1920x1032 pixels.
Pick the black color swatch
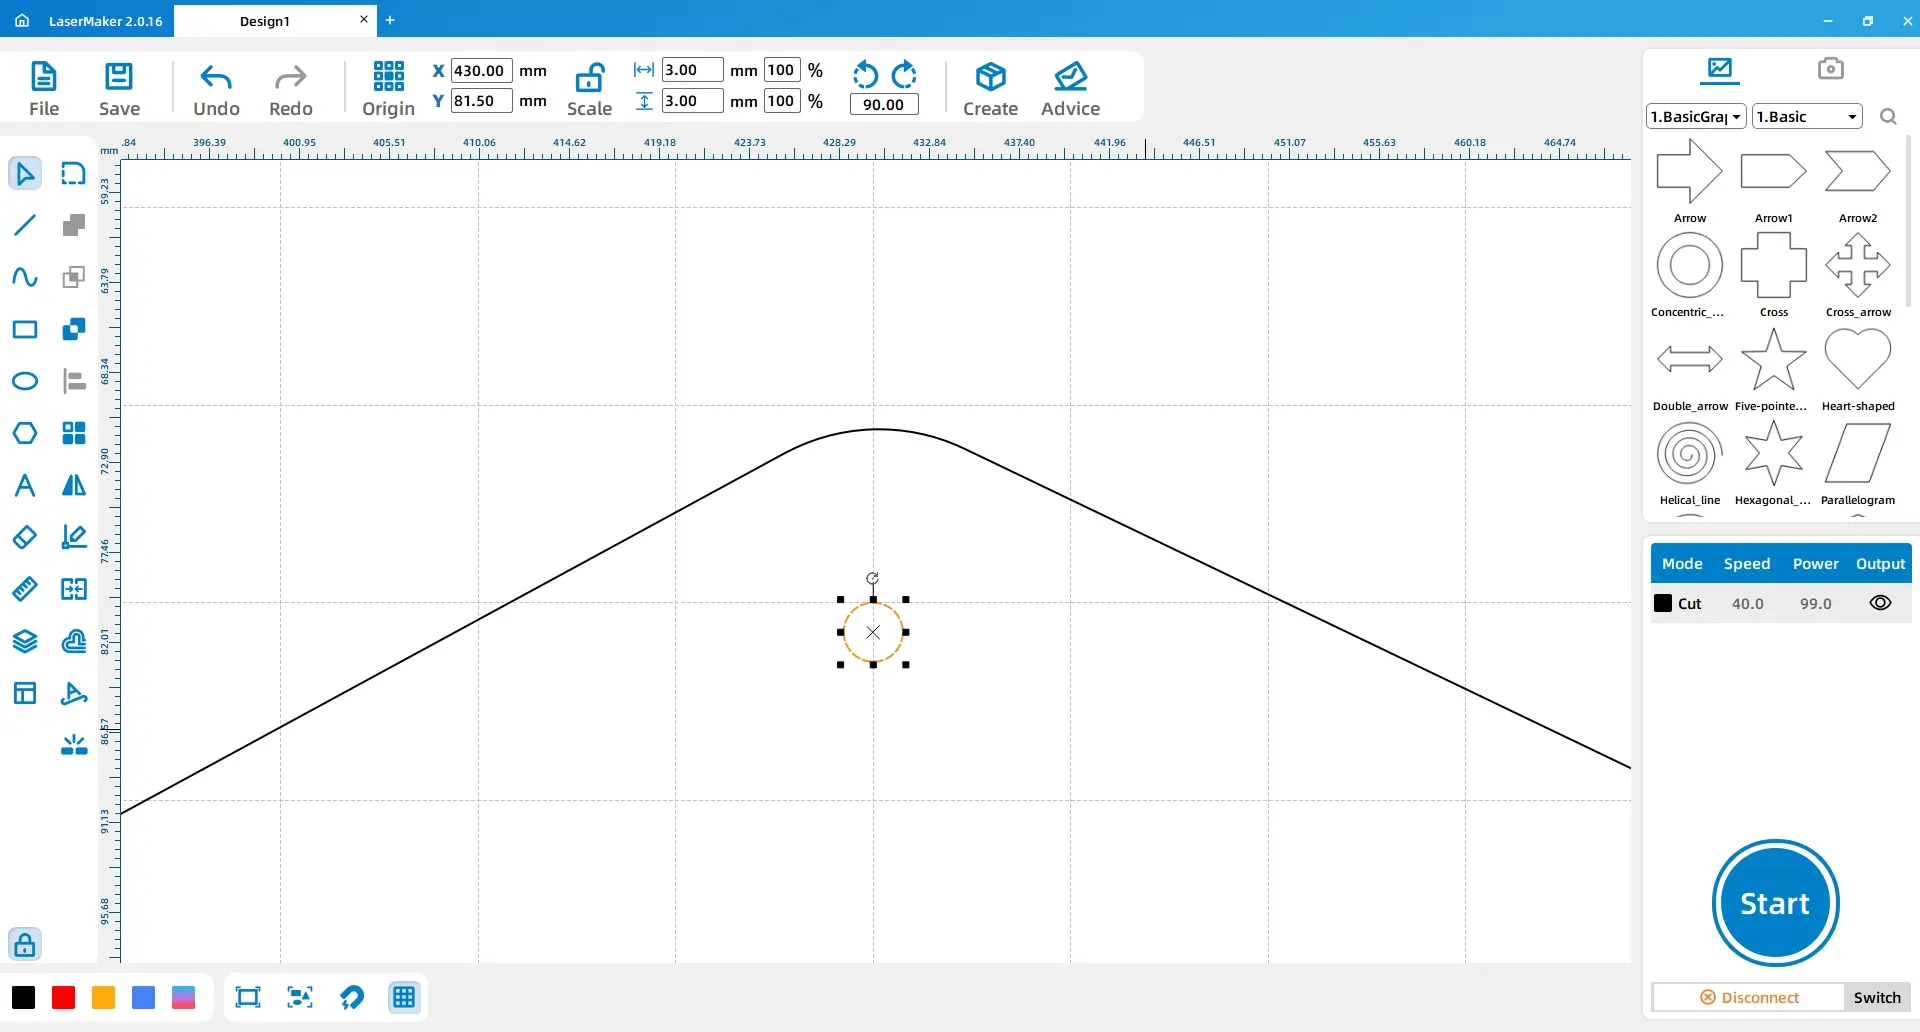point(23,997)
